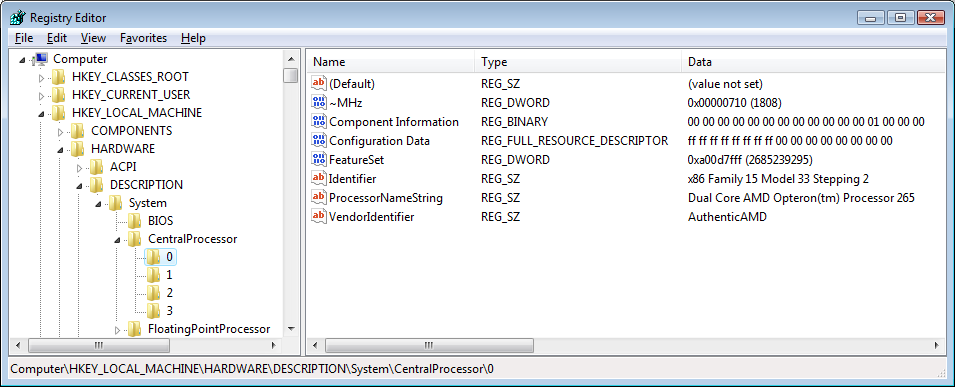Expand the HKEY_CLASSES_ROOT key

pos(41,77)
